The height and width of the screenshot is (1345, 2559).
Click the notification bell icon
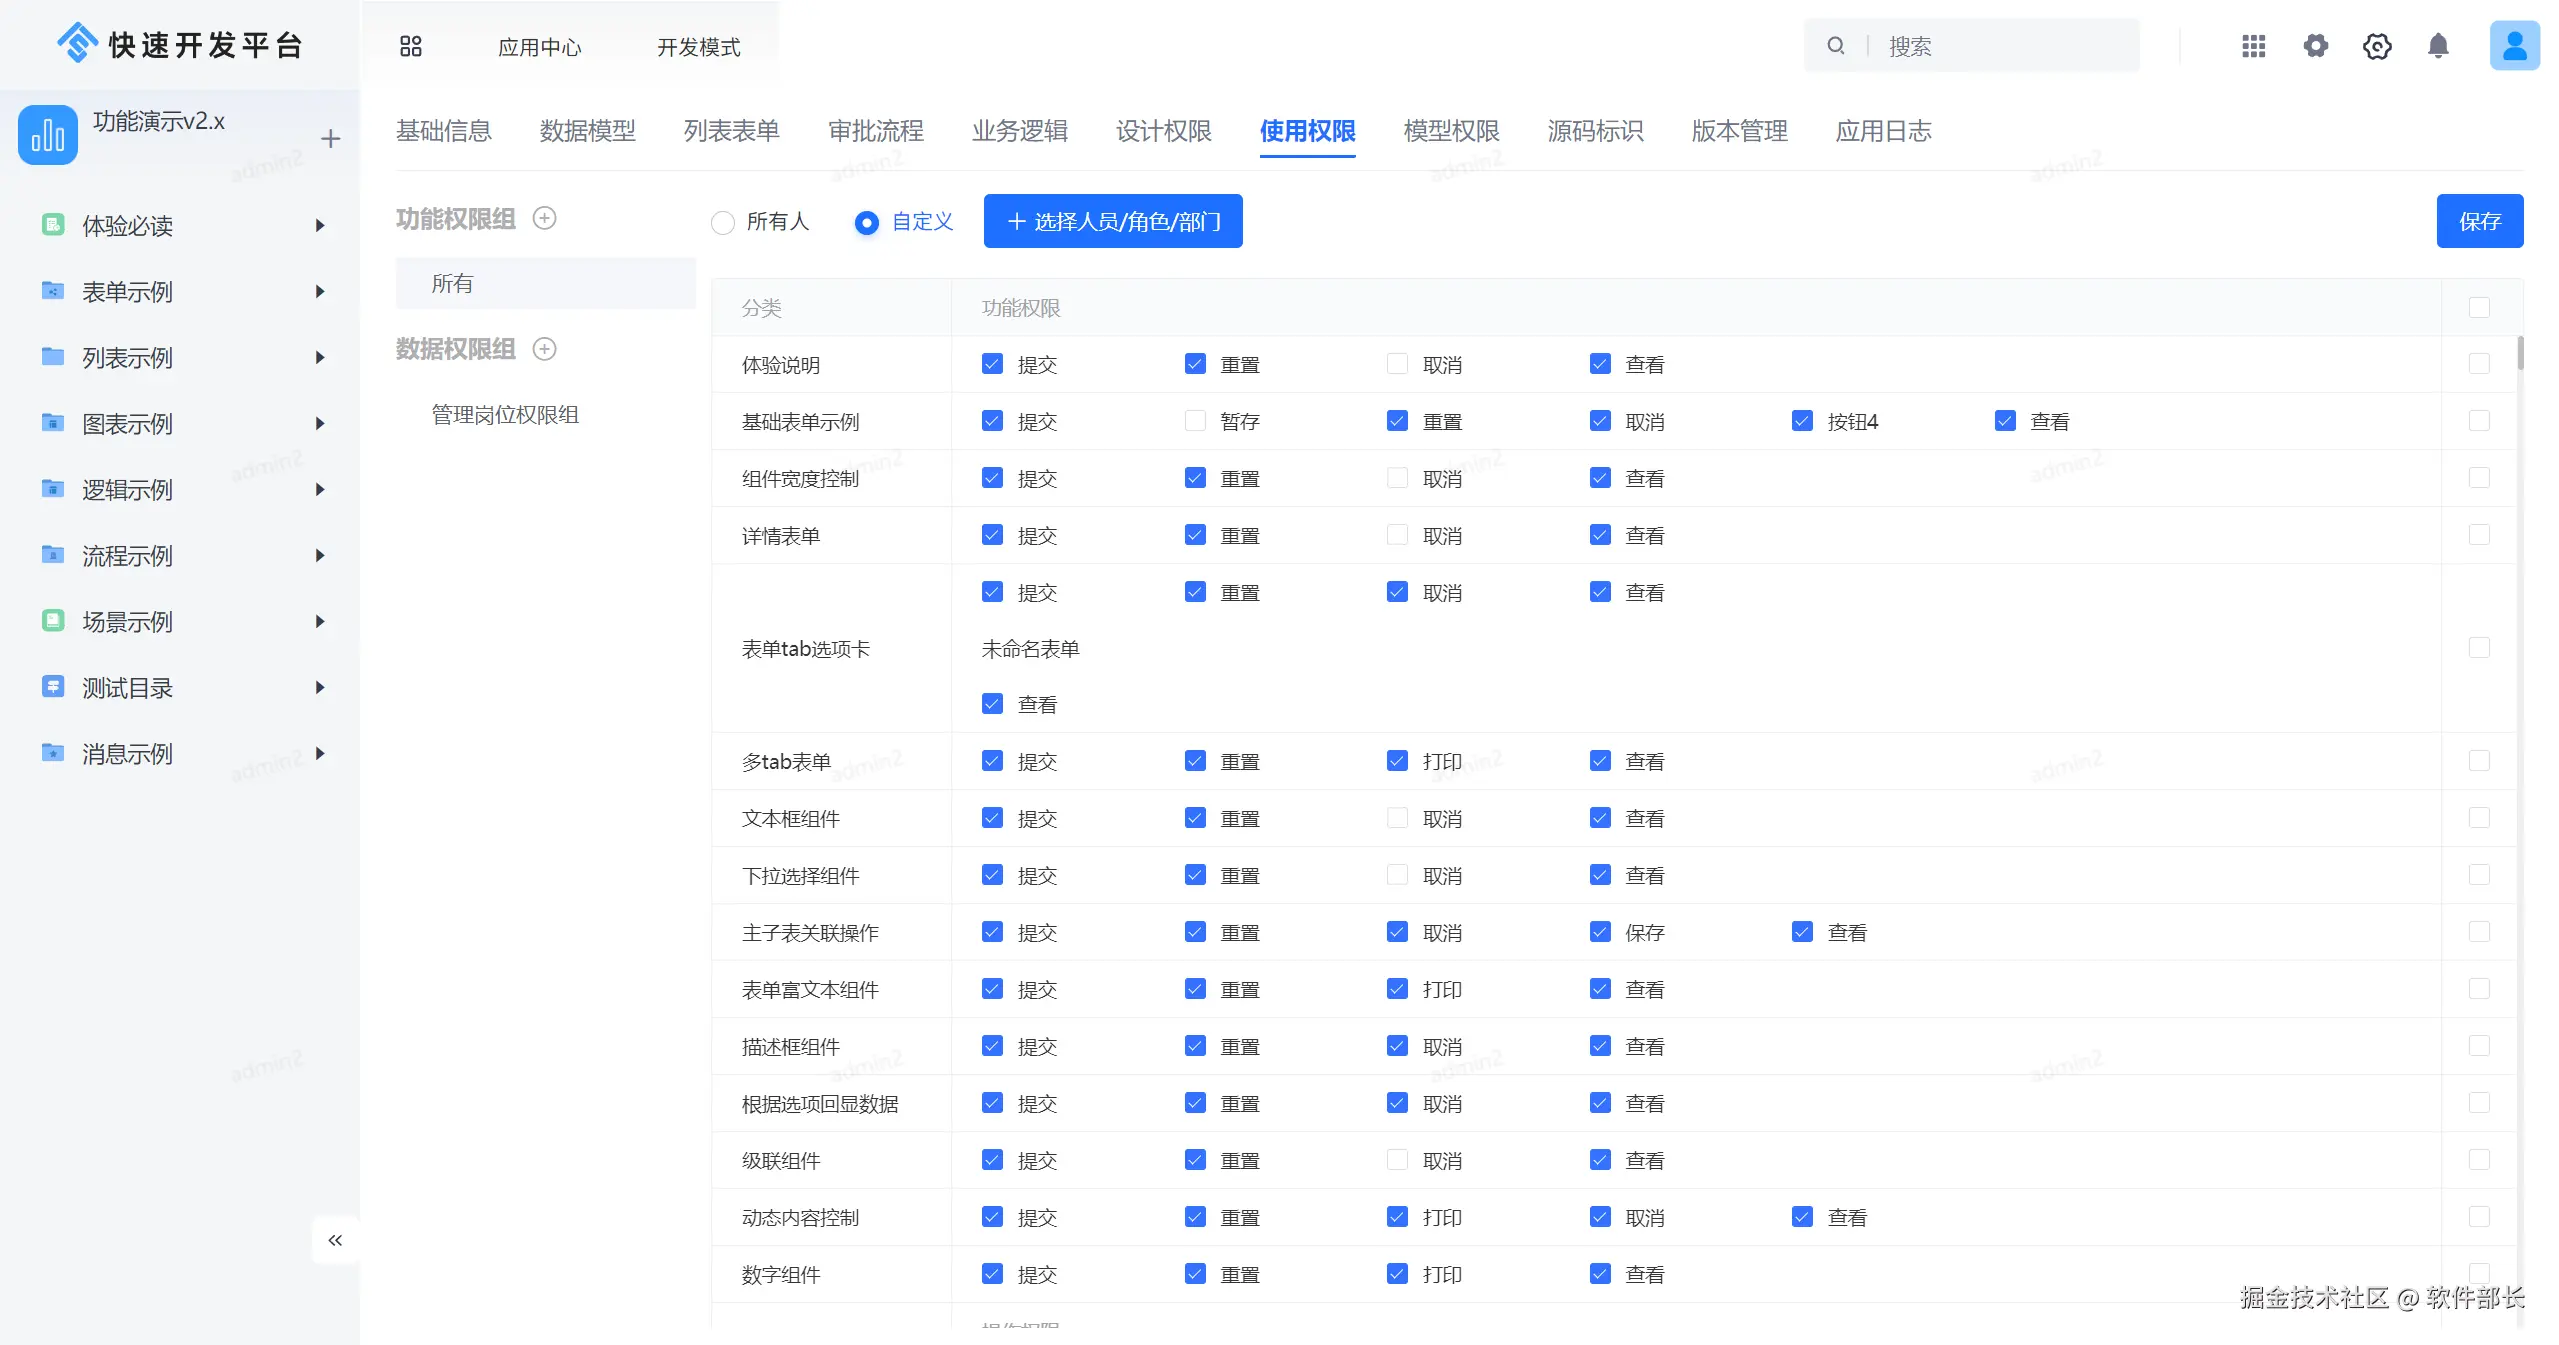(2438, 46)
